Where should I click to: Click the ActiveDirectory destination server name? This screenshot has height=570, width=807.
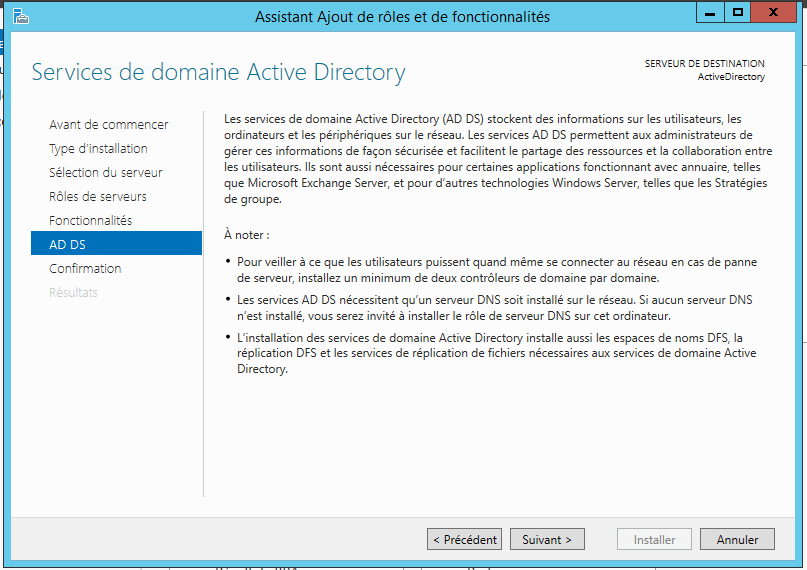click(731, 77)
